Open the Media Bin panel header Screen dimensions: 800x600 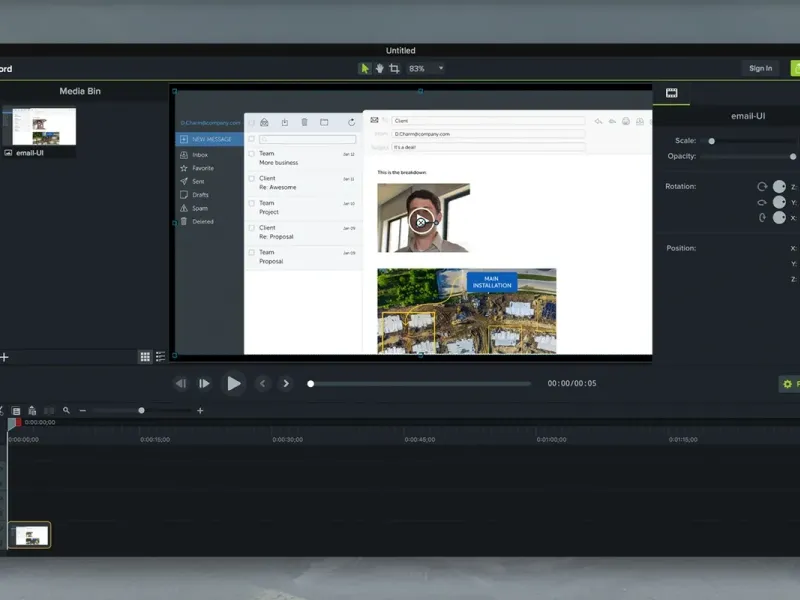(x=80, y=91)
